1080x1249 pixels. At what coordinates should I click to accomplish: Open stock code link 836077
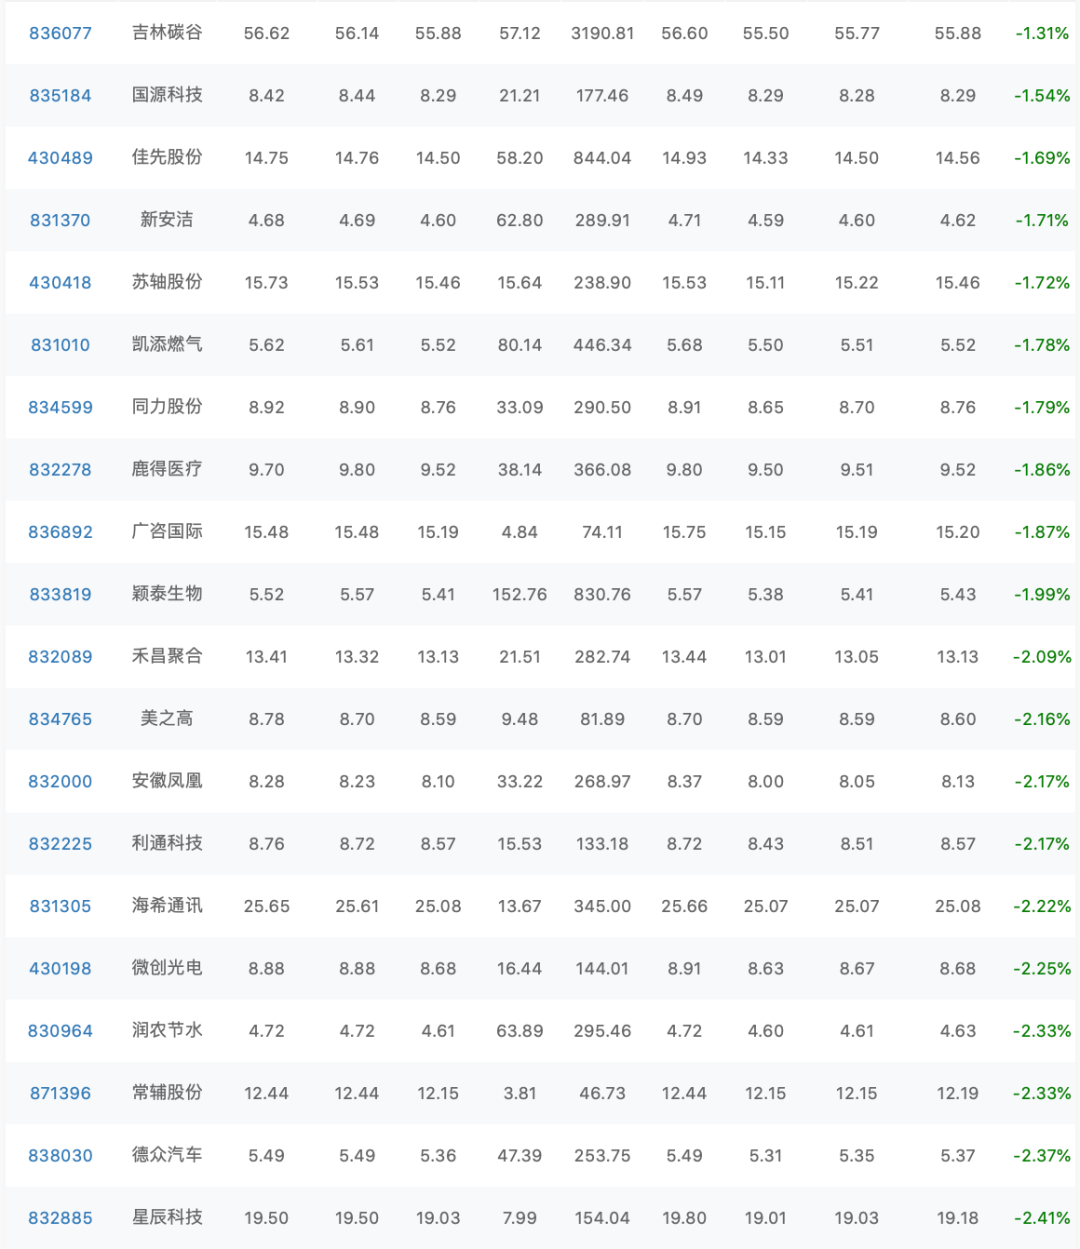[60, 33]
